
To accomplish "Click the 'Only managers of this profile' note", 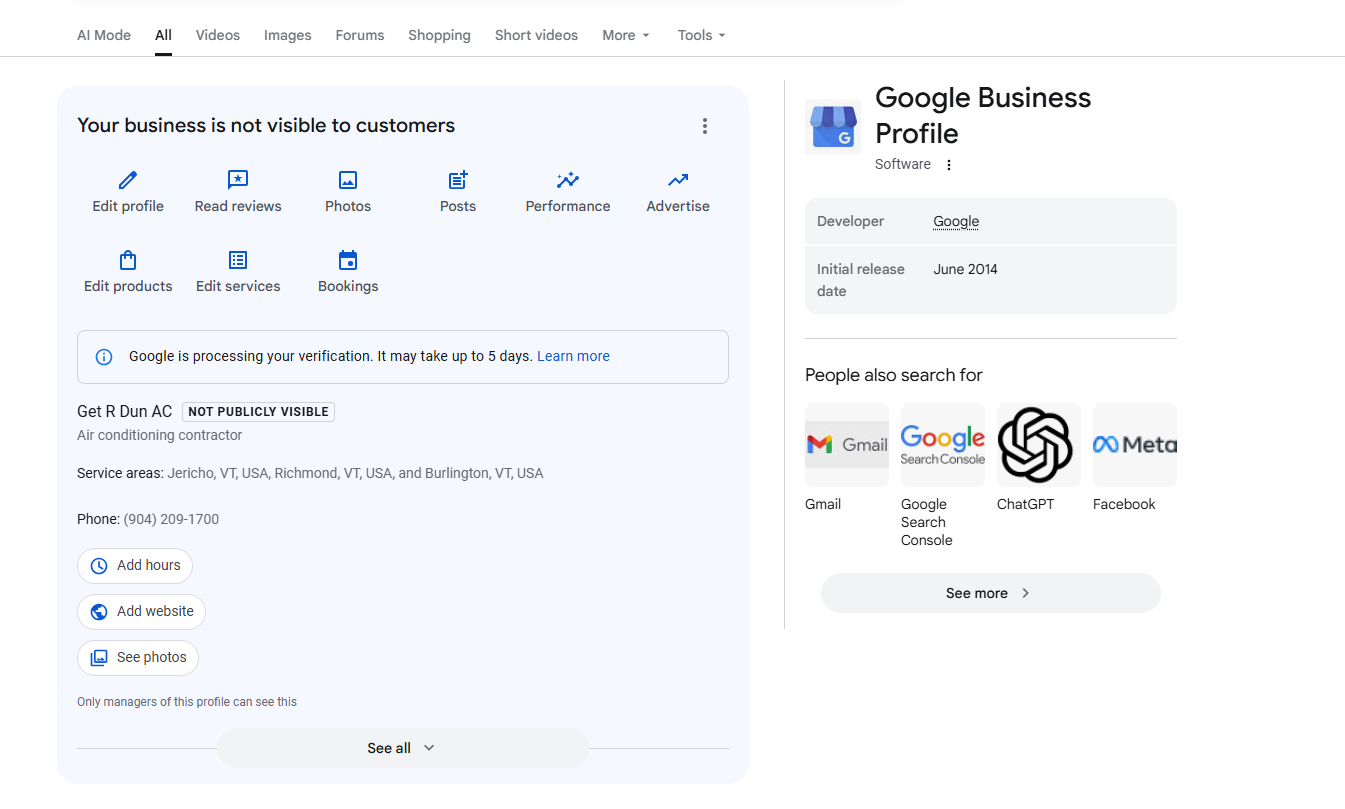I will click(187, 702).
